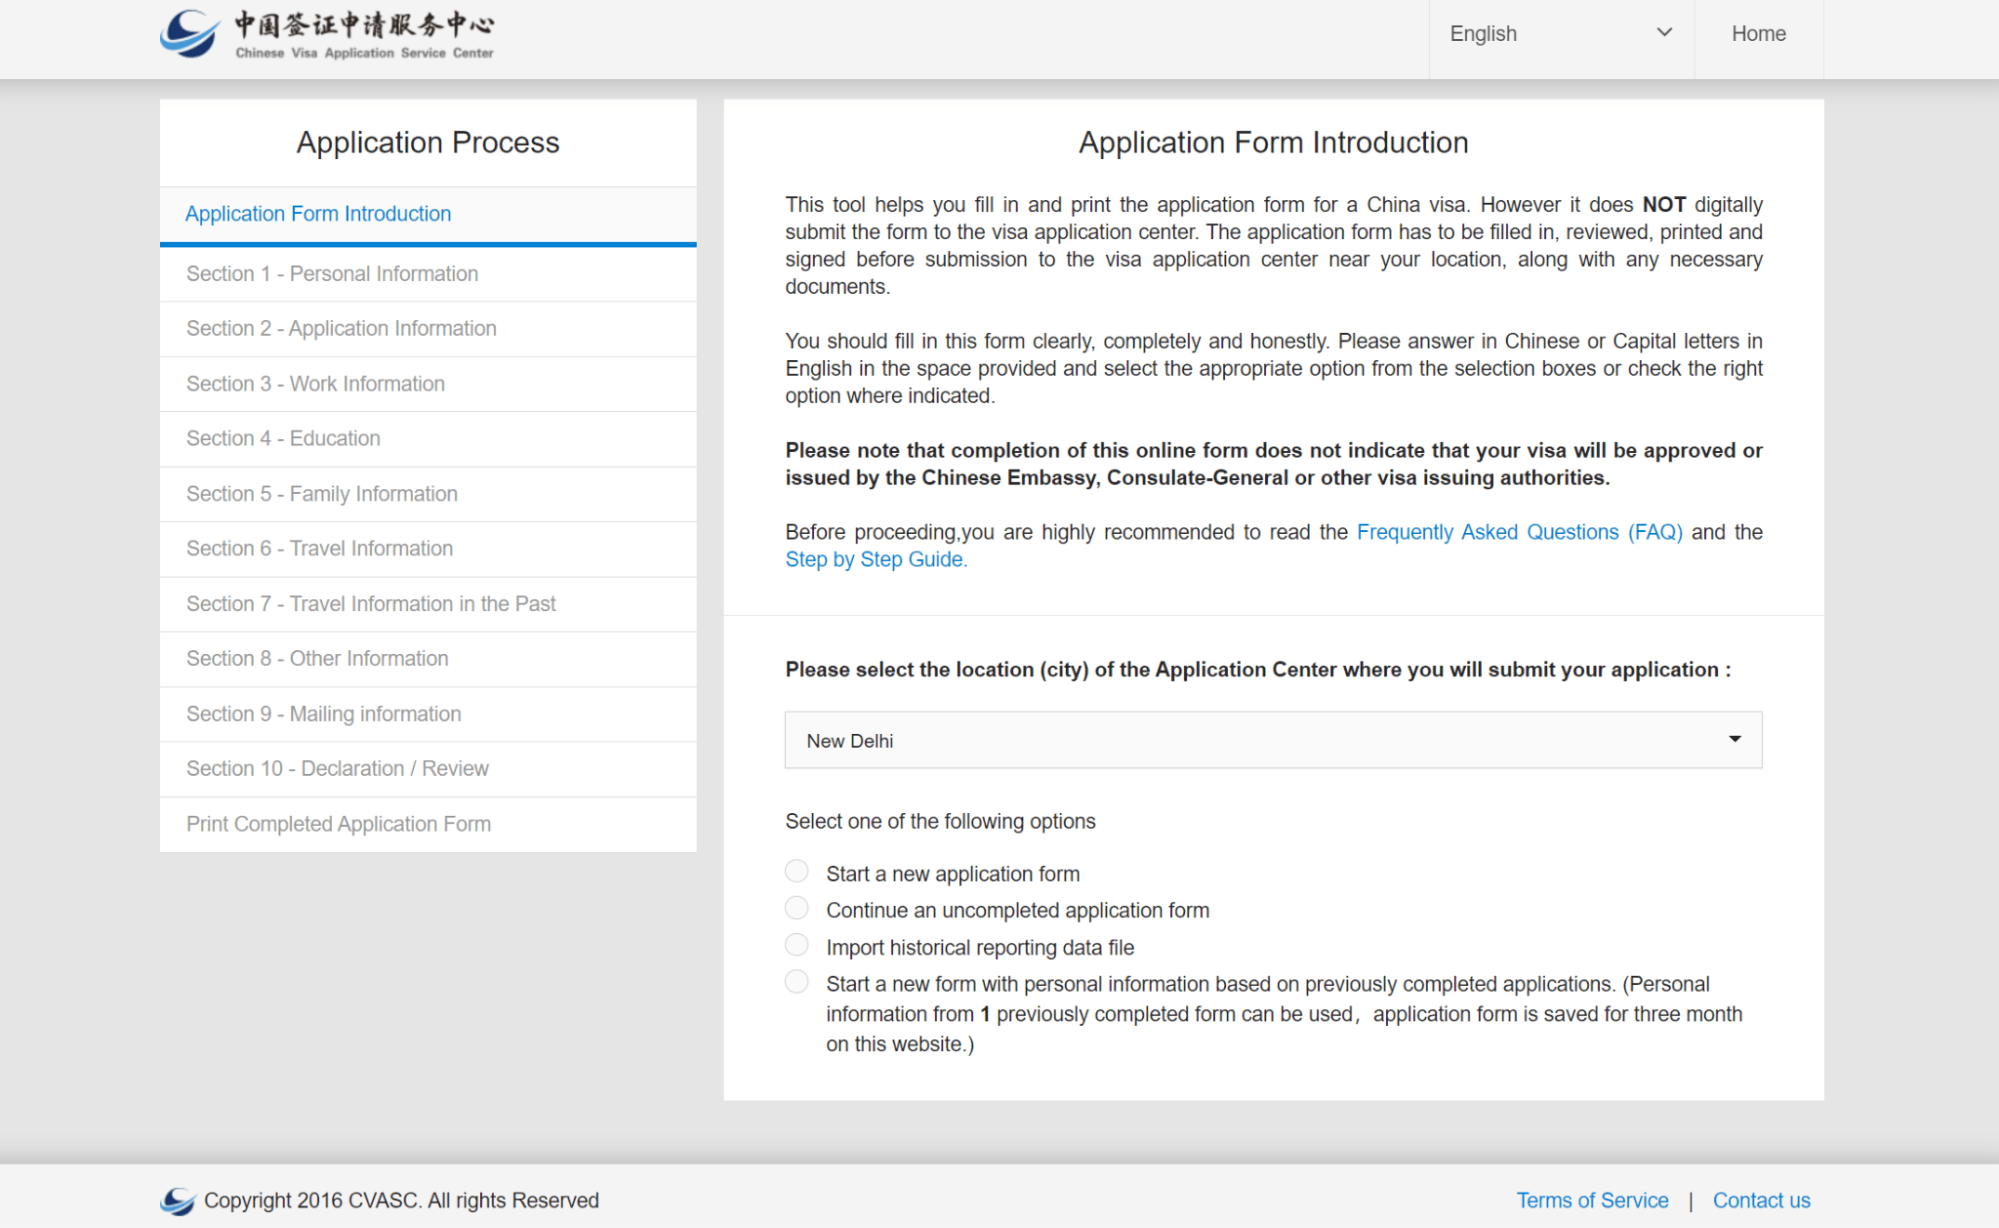Open Section 1 - Personal Information
This screenshot has height=1228, width=1999.
coord(332,274)
